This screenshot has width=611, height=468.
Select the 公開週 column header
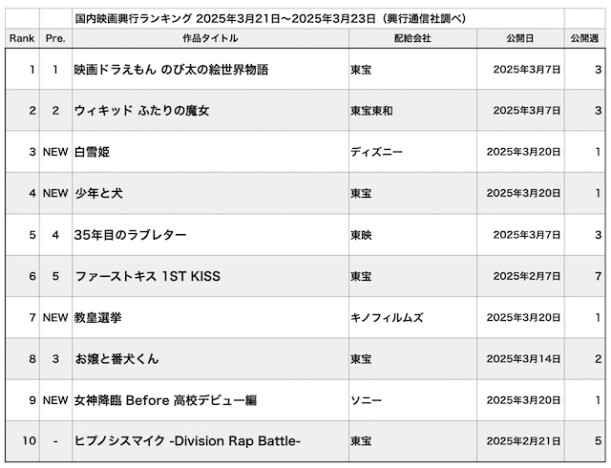(585, 38)
